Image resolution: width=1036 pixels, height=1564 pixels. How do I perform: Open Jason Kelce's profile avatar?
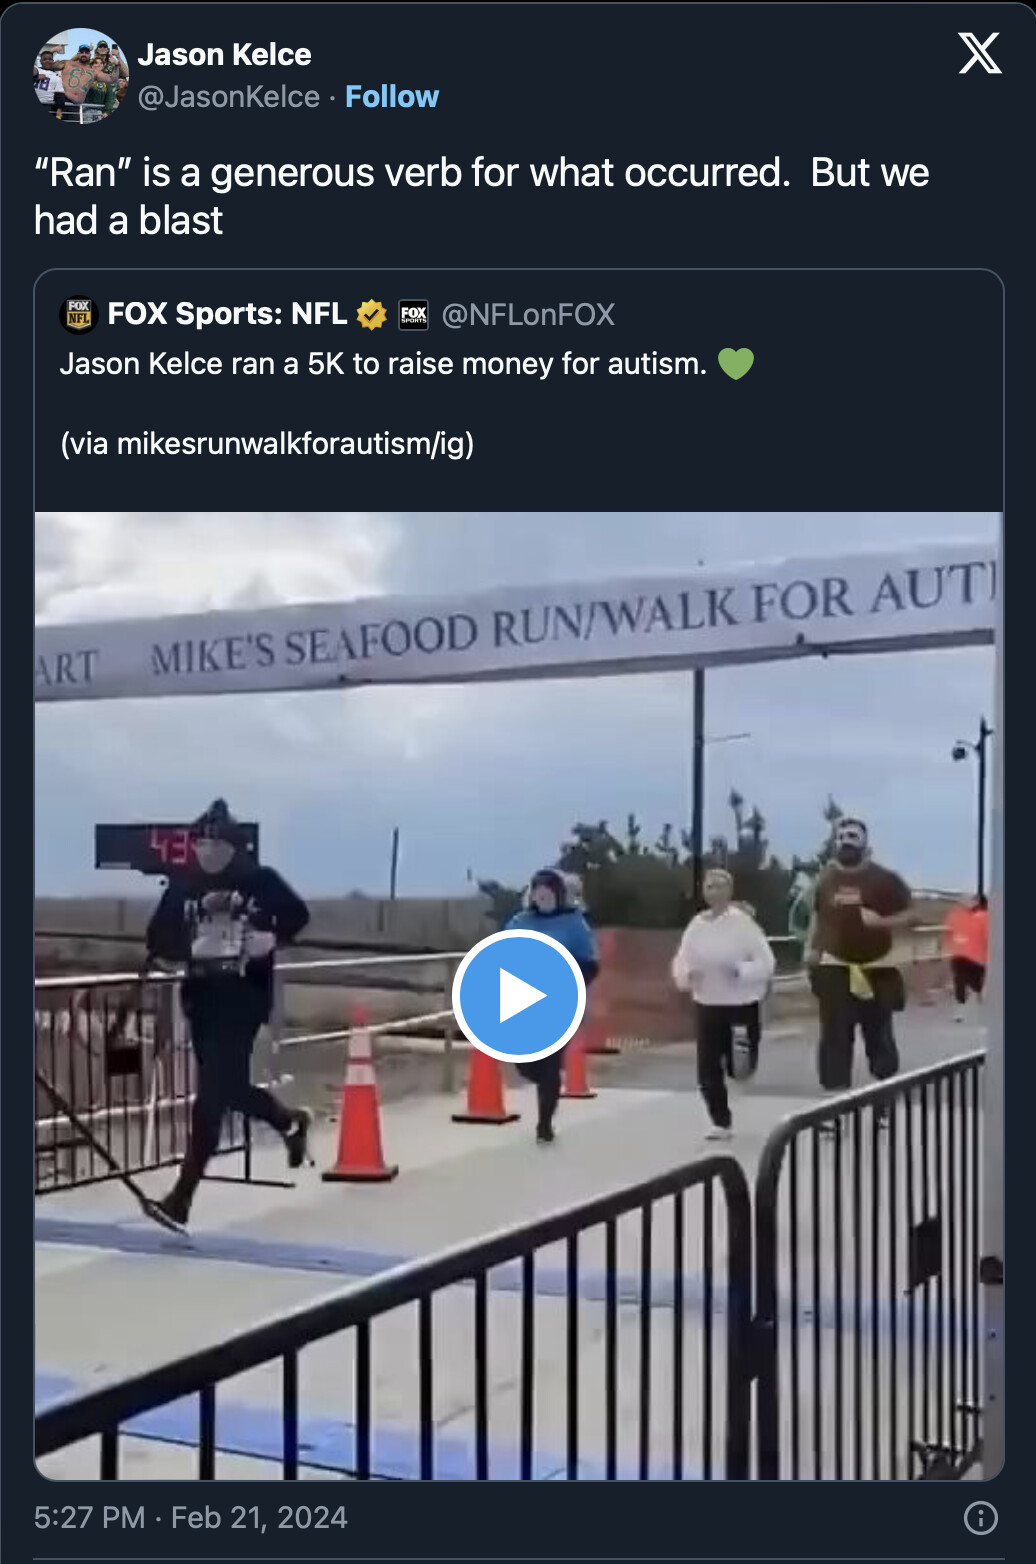80,75
